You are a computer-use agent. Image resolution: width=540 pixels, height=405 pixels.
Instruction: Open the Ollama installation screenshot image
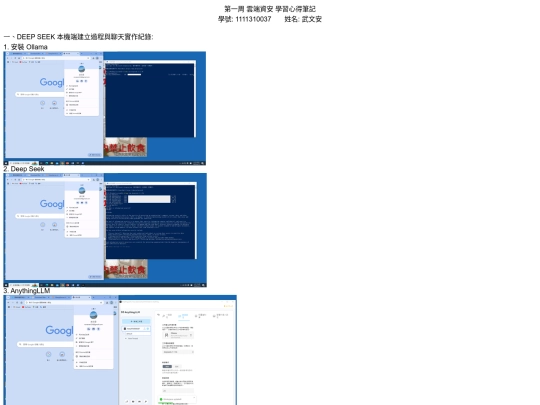point(105,108)
